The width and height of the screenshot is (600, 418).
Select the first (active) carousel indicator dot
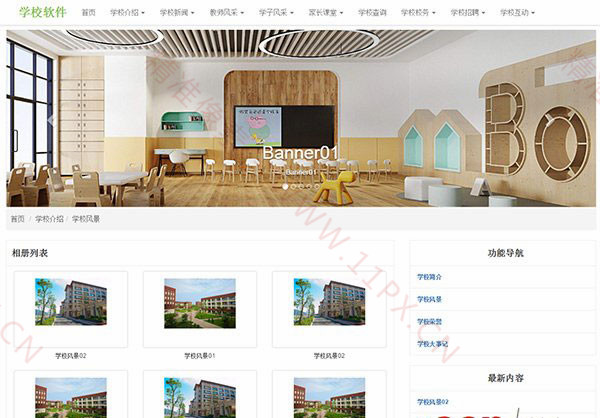(285, 187)
